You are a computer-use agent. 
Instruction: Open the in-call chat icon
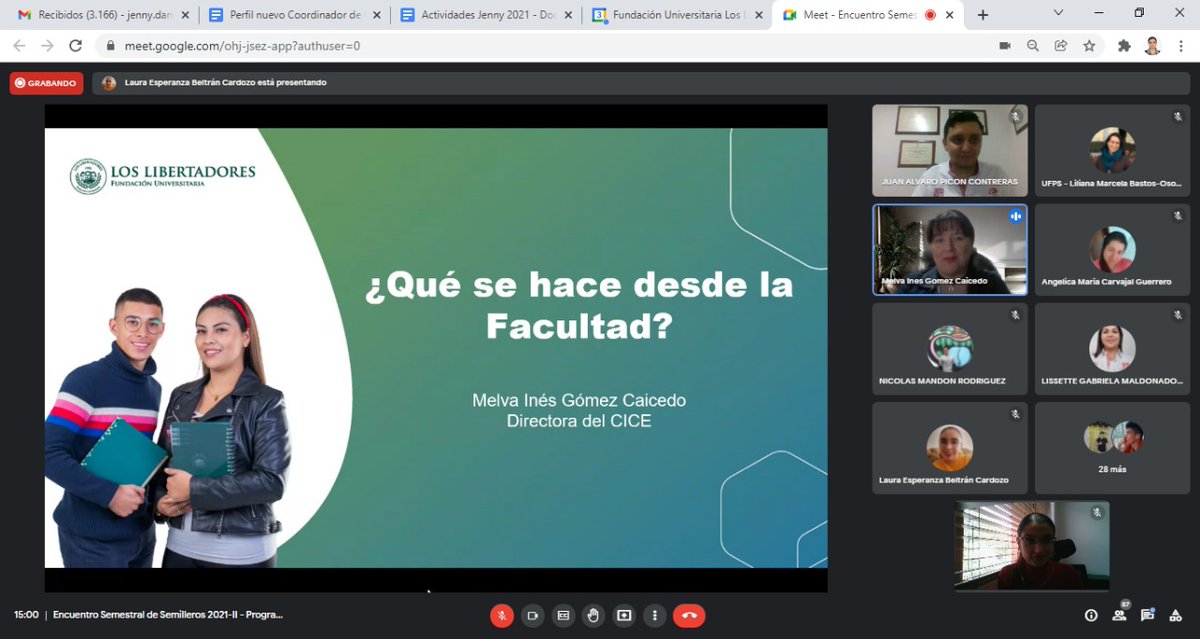pyautogui.click(x=1148, y=615)
